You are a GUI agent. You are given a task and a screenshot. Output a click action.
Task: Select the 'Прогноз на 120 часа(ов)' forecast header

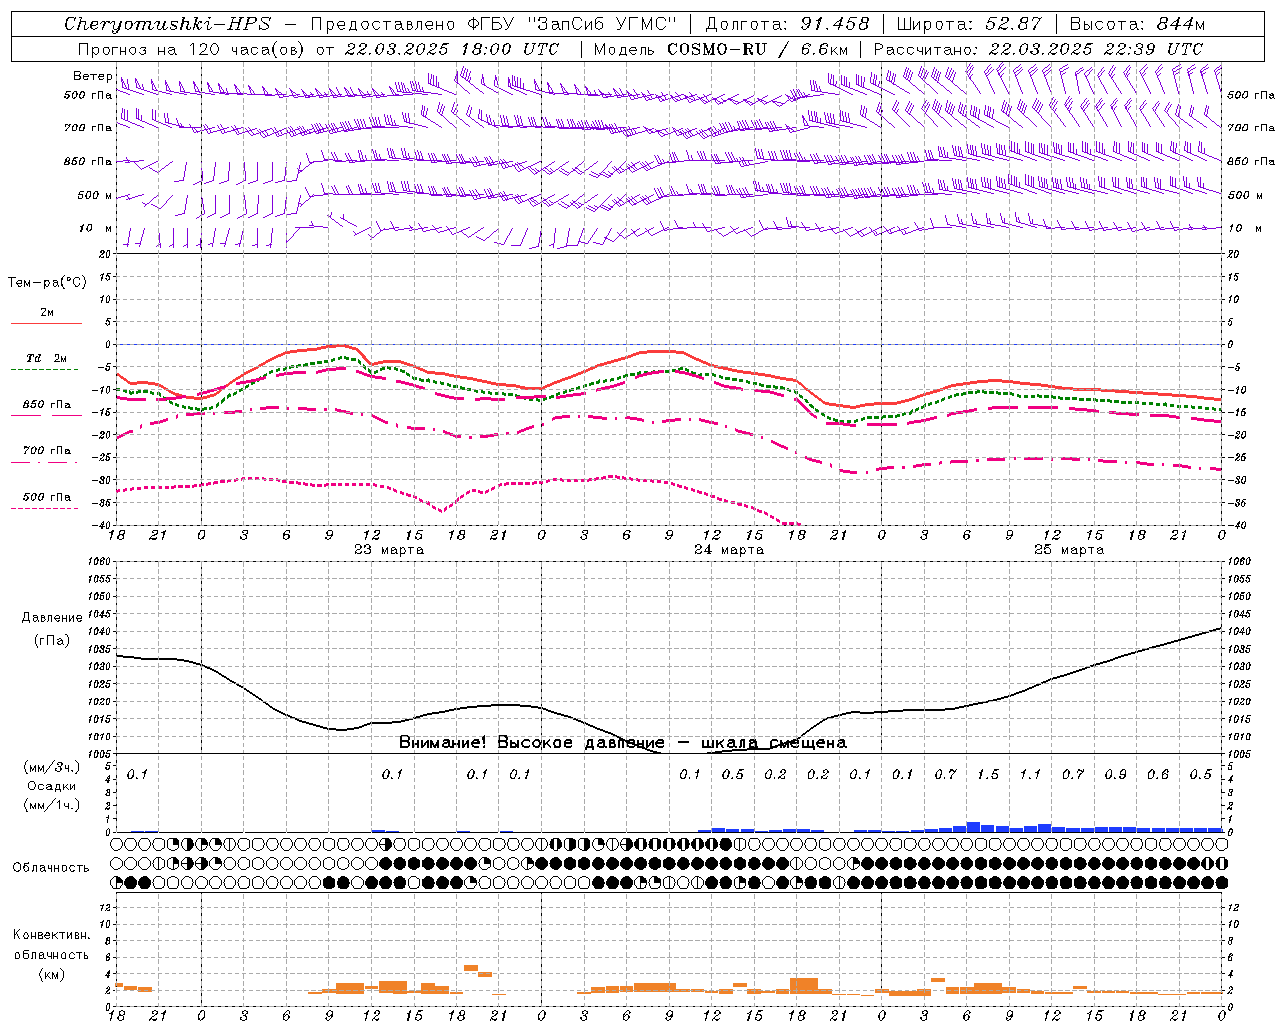point(192,49)
